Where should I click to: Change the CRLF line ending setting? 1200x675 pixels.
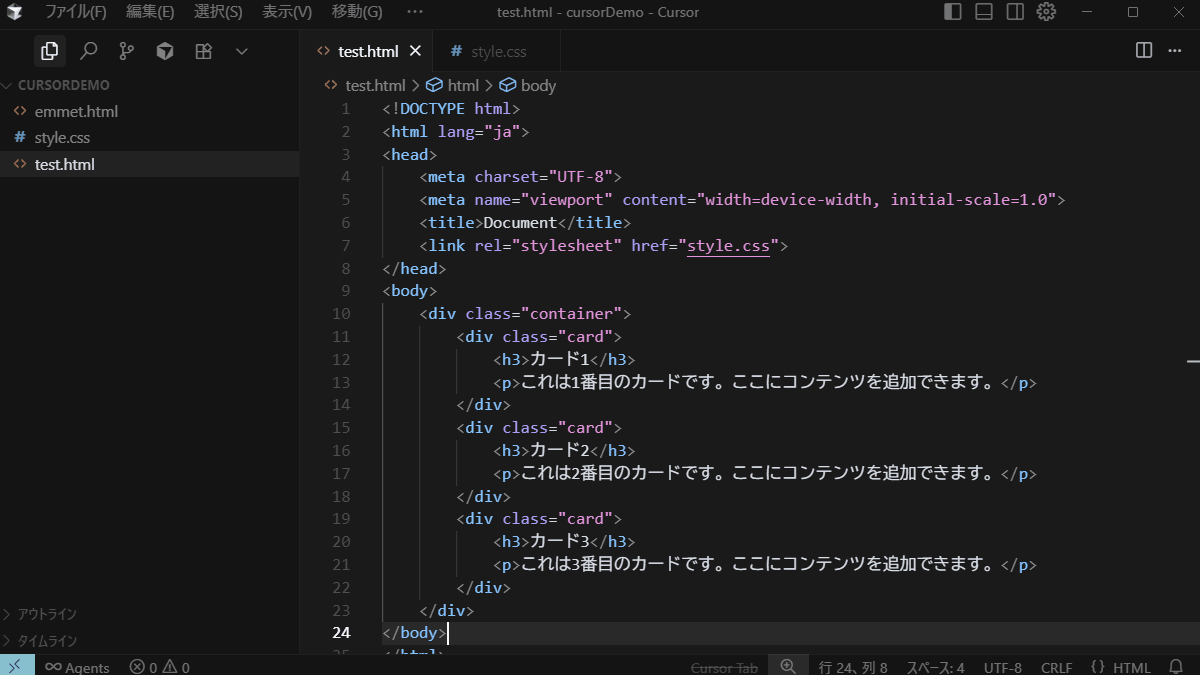click(1056, 667)
